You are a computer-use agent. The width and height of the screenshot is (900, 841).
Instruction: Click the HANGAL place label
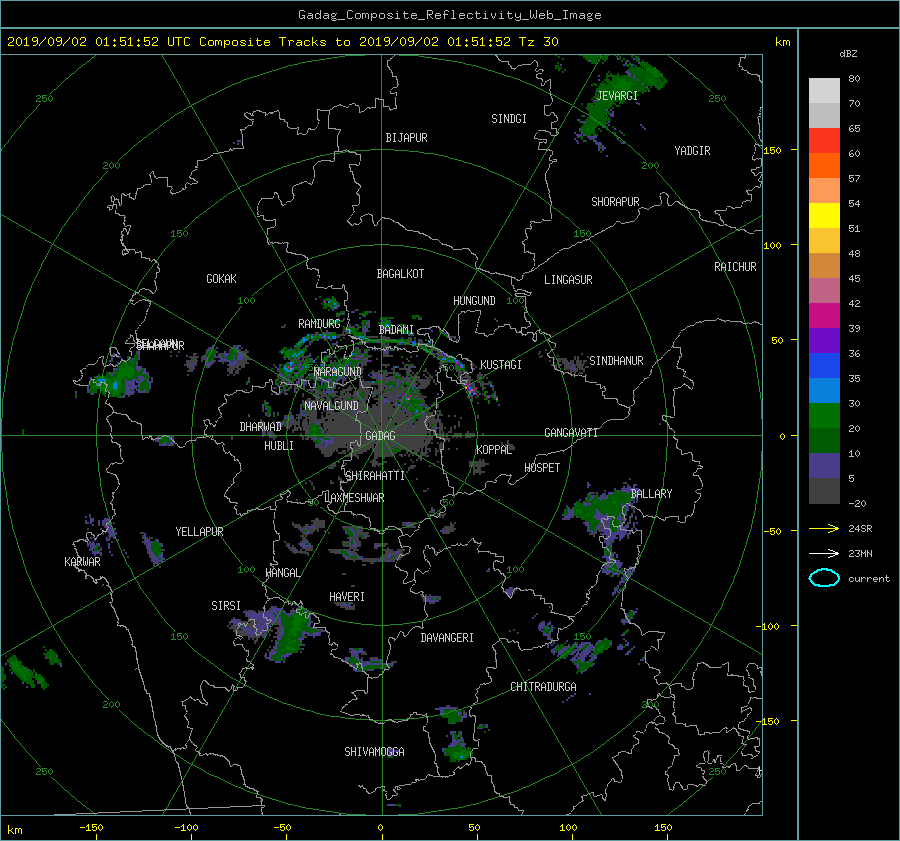[x=282, y=572]
